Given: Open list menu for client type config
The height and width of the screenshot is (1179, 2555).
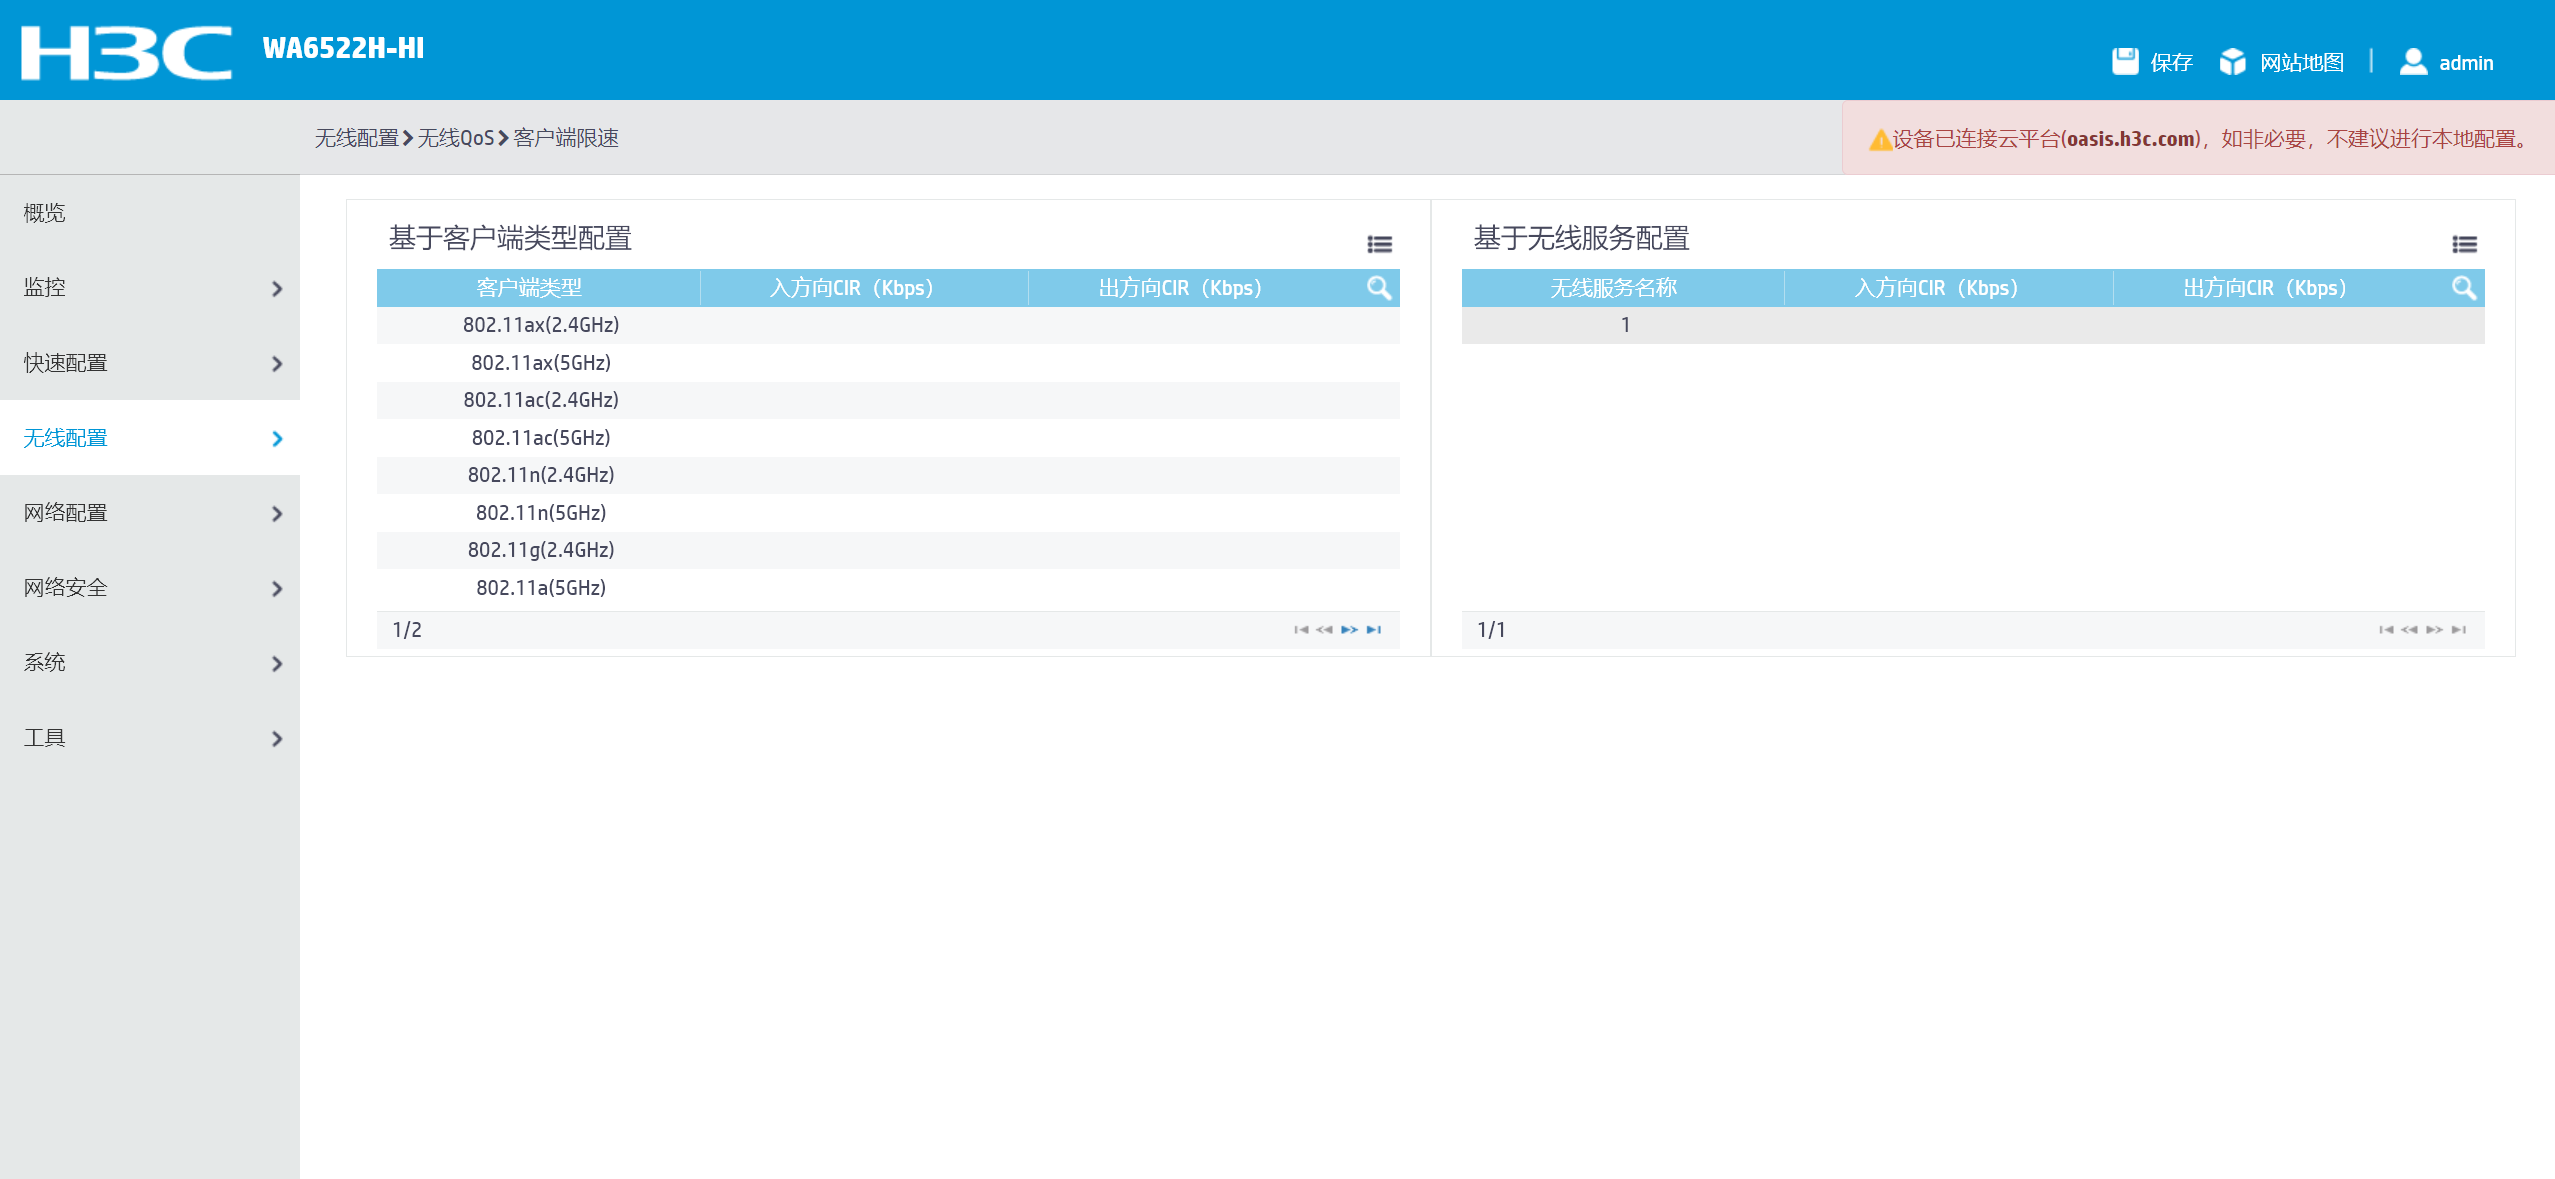Looking at the screenshot, I should click(x=1379, y=244).
